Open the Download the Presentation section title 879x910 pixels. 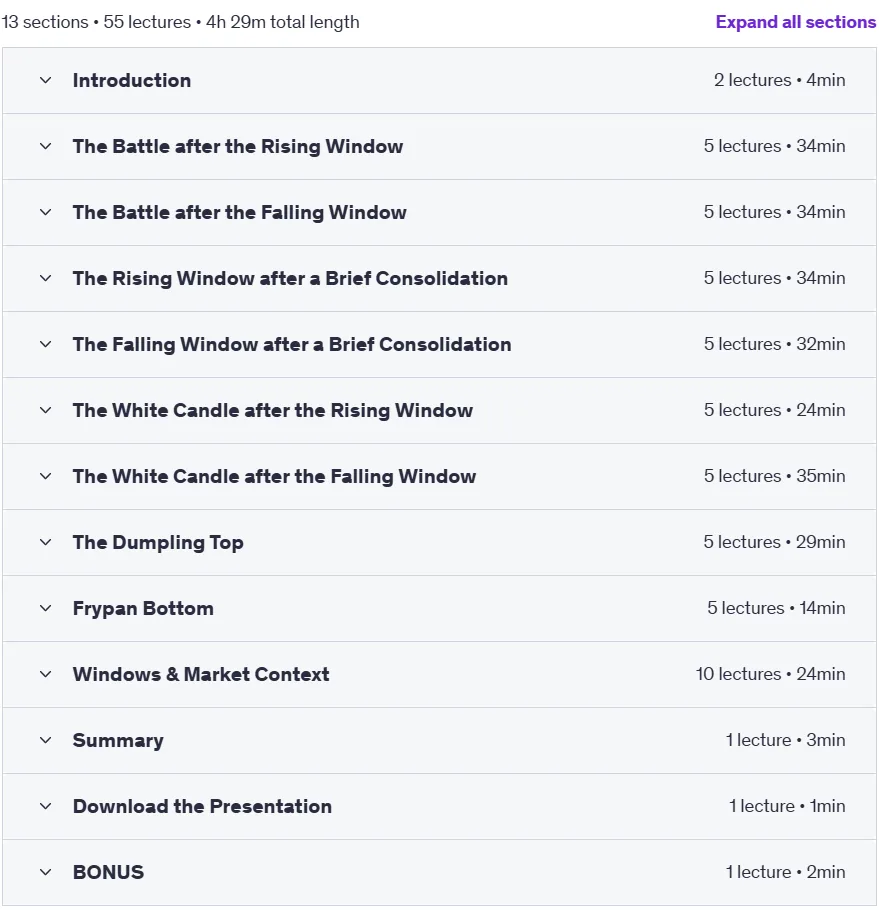coord(202,806)
